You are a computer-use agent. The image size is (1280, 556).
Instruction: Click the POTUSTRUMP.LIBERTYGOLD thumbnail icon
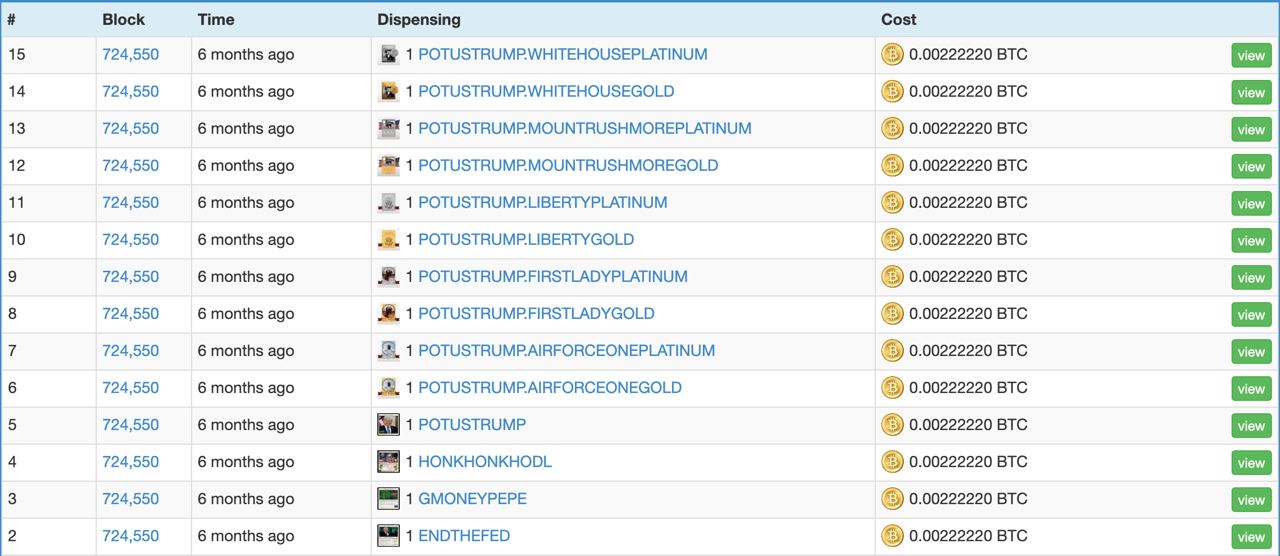(x=389, y=240)
